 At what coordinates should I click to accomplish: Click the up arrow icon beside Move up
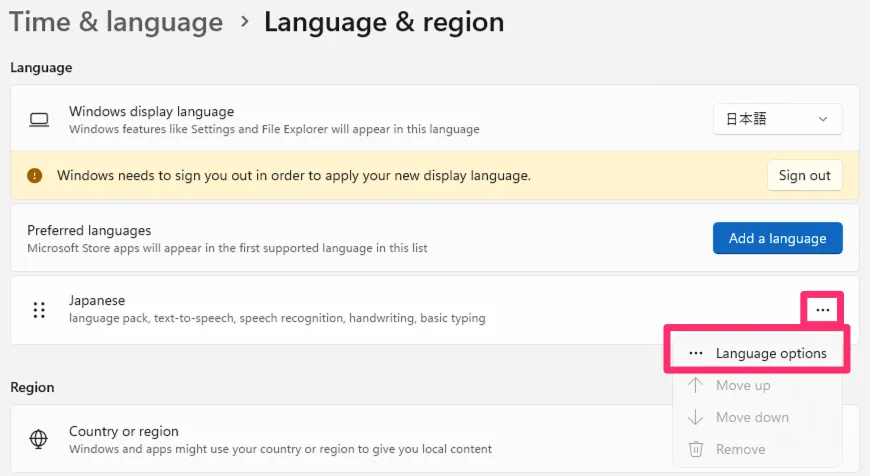coord(695,385)
